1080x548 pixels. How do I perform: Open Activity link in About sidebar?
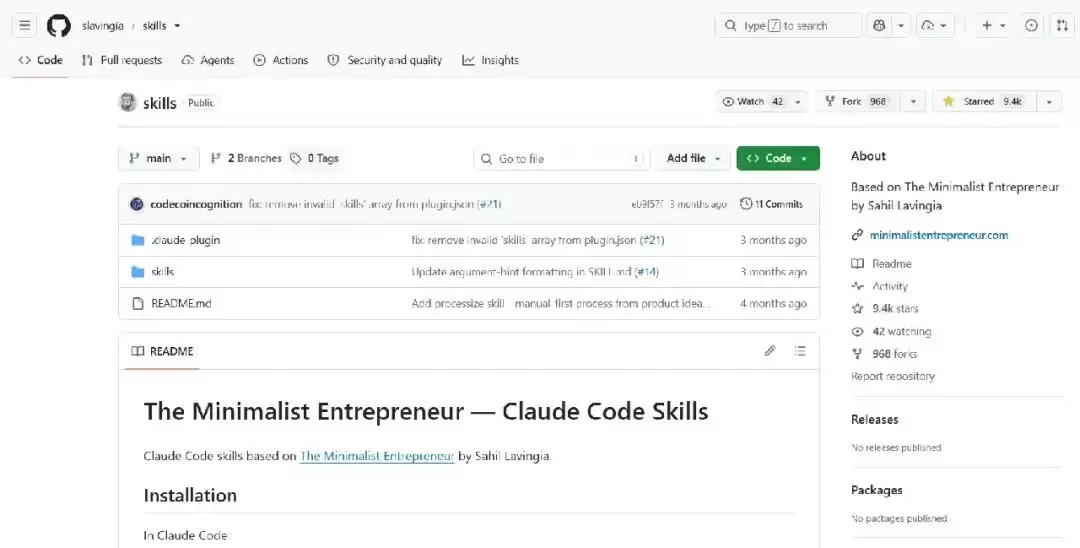point(880,286)
